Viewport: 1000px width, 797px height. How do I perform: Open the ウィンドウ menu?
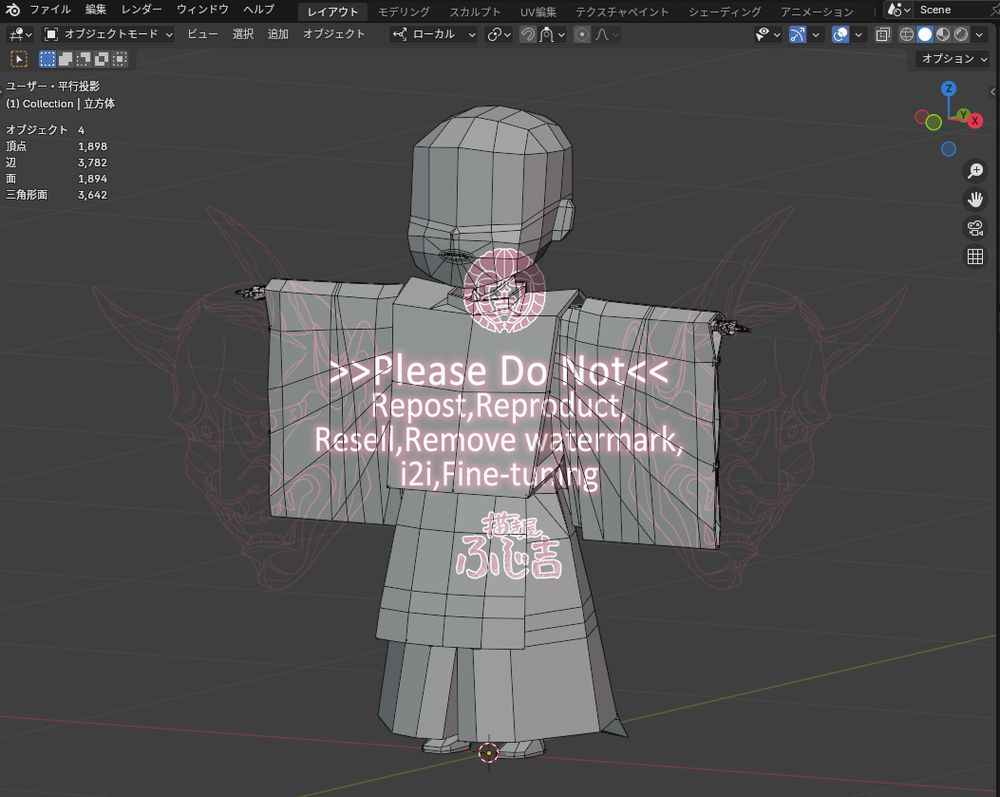(202, 10)
